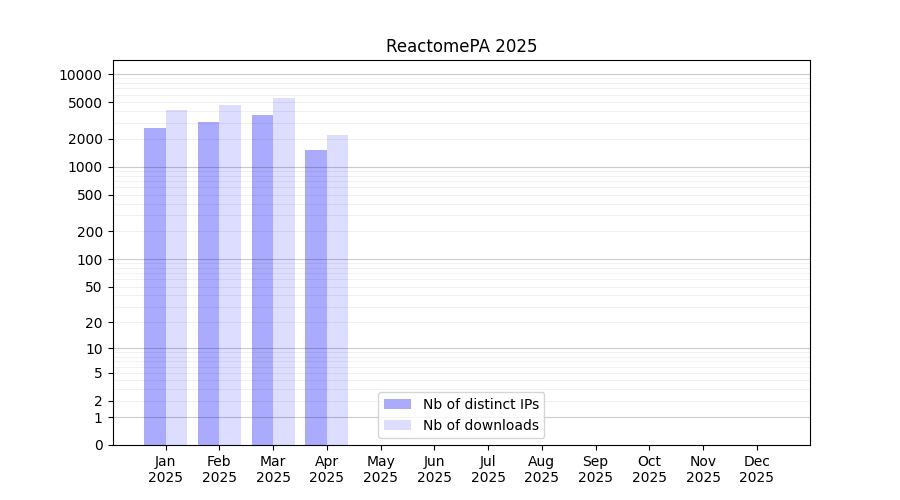Click the chart title ReactomePA 2025
The image size is (900, 500).
(461, 46)
